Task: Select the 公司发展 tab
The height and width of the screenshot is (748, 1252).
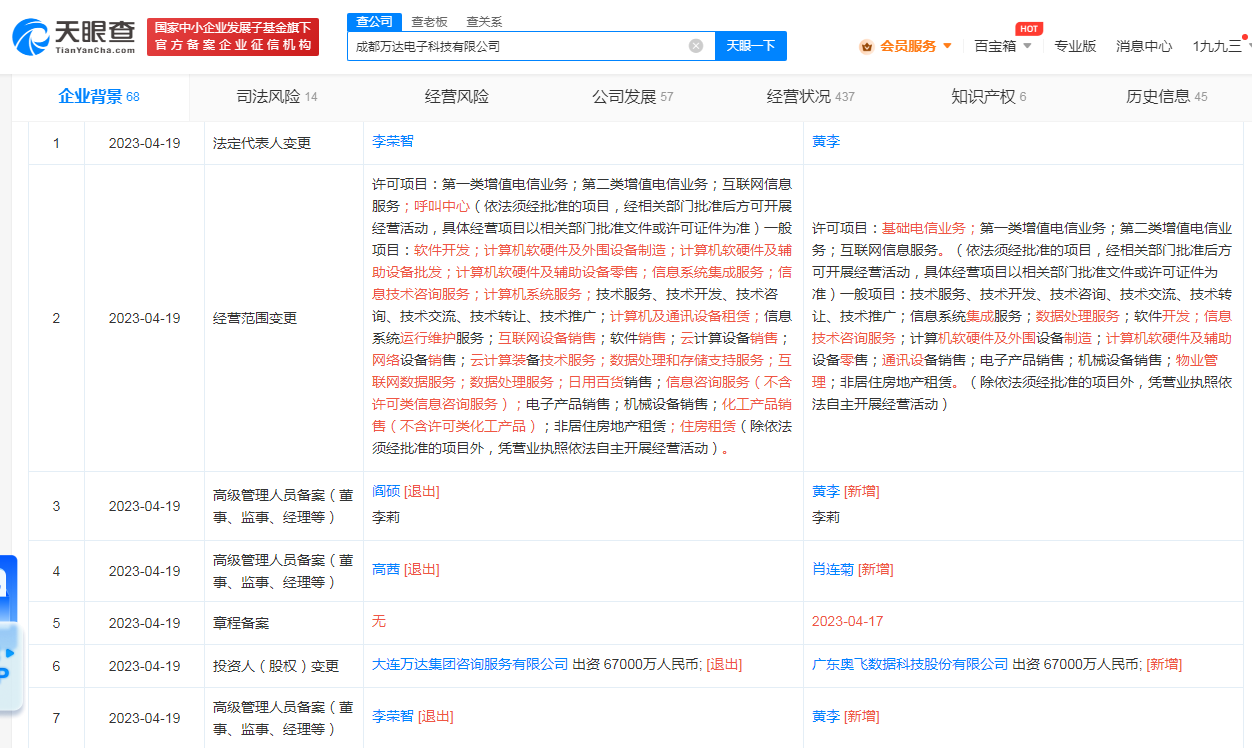Action: pos(633,97)
